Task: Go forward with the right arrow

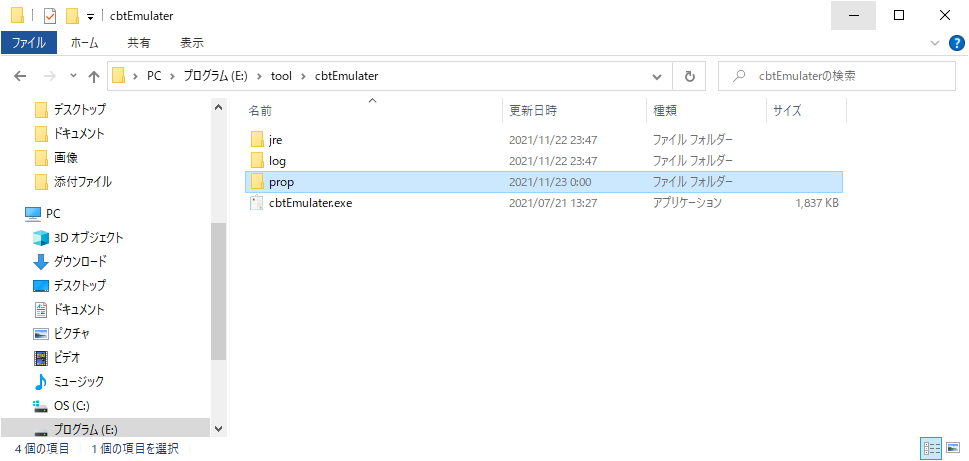Action: pos(52,76)
